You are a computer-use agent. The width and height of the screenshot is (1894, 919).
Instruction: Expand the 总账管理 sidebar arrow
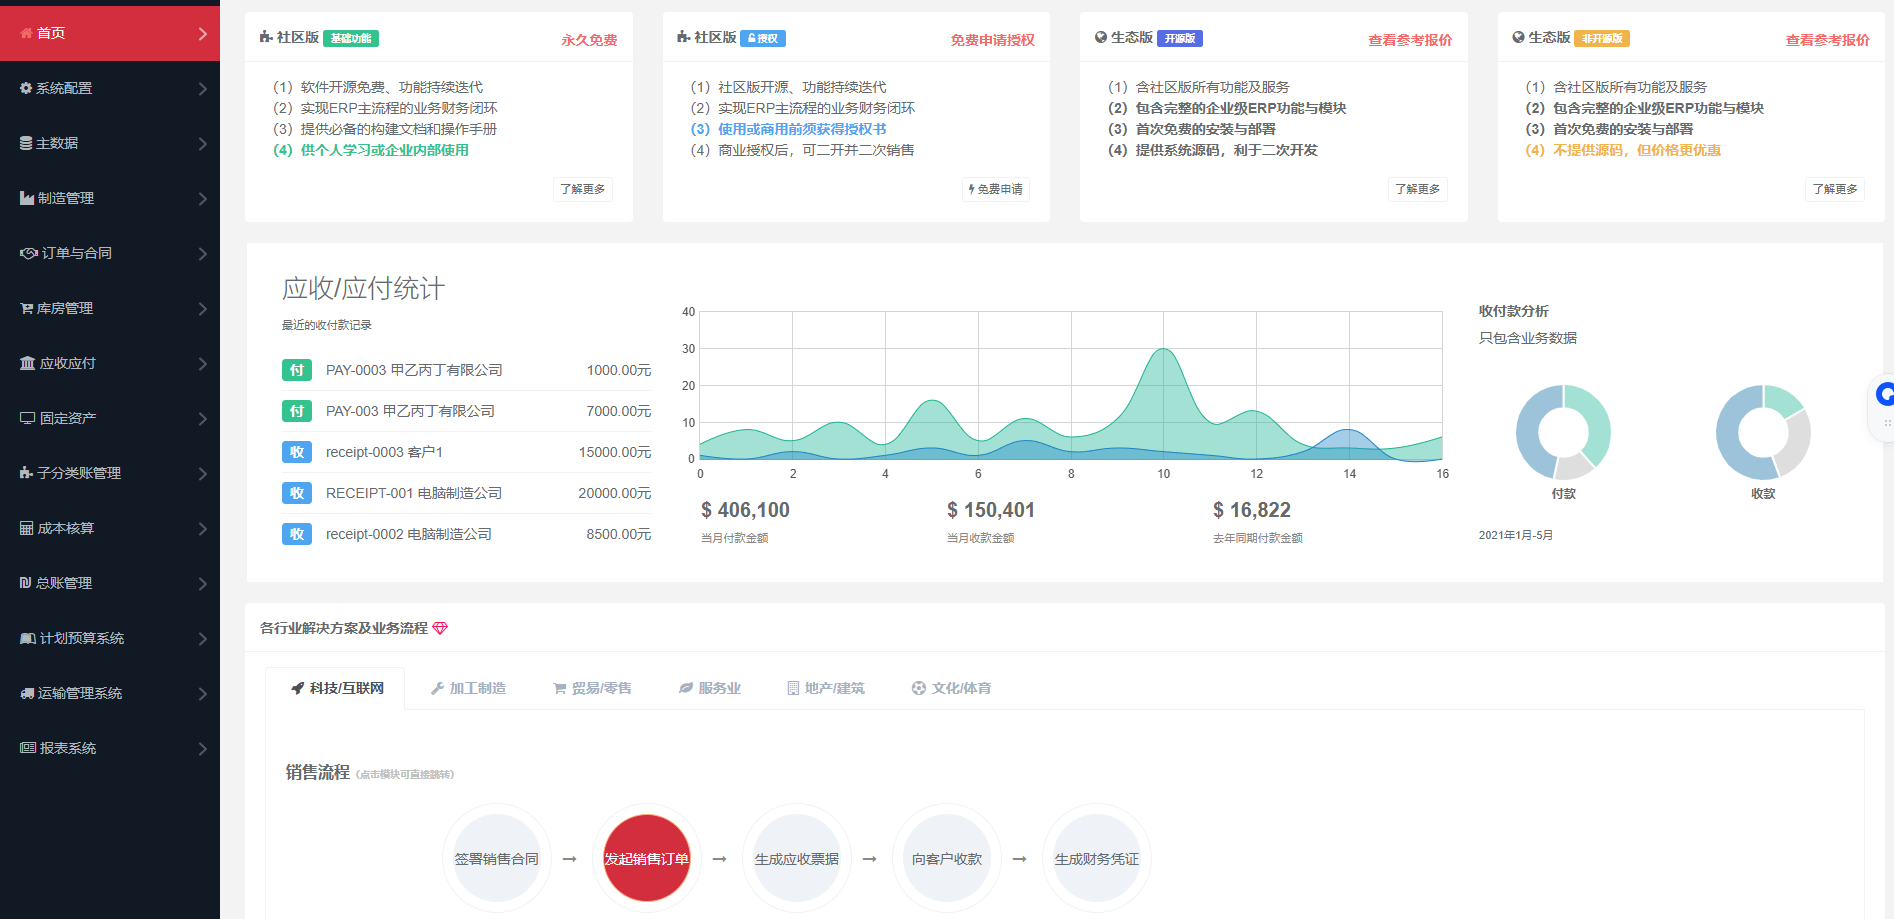click(202, 583)
